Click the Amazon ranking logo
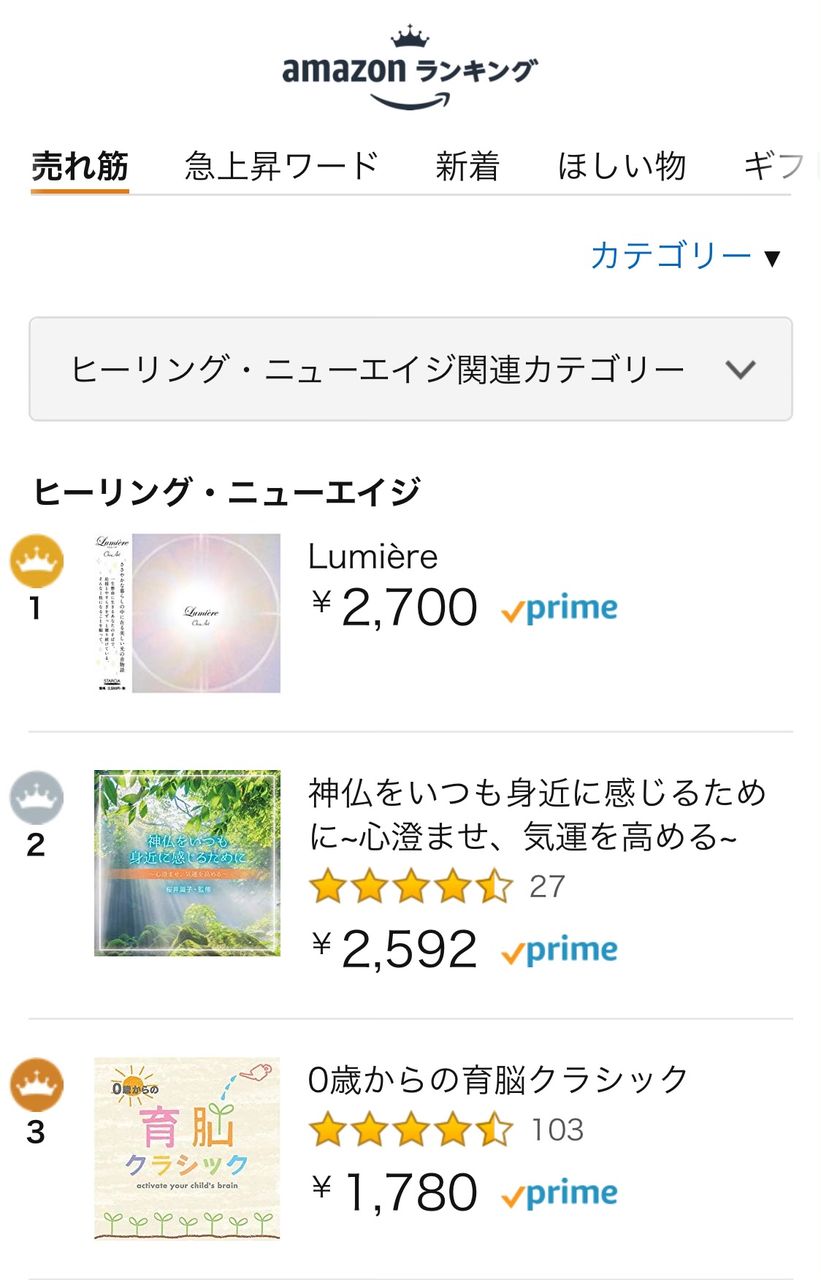This screenshot has height=1280, width=821. [410, 70]
